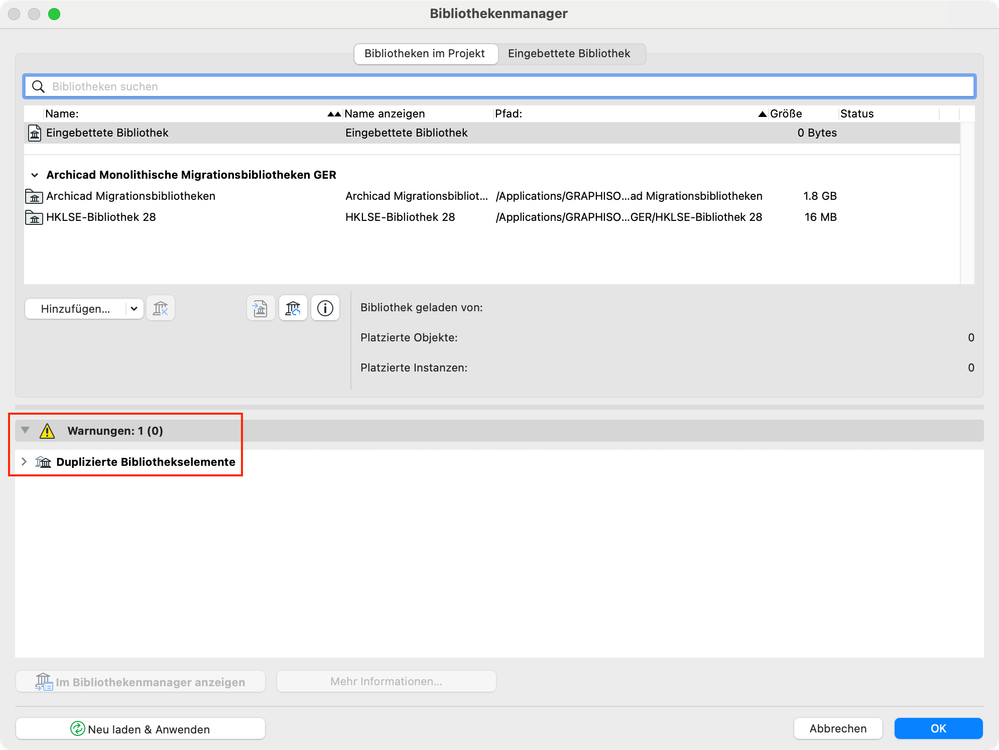Click Eingebettete Bibliothek display name cell

[406, 133]
